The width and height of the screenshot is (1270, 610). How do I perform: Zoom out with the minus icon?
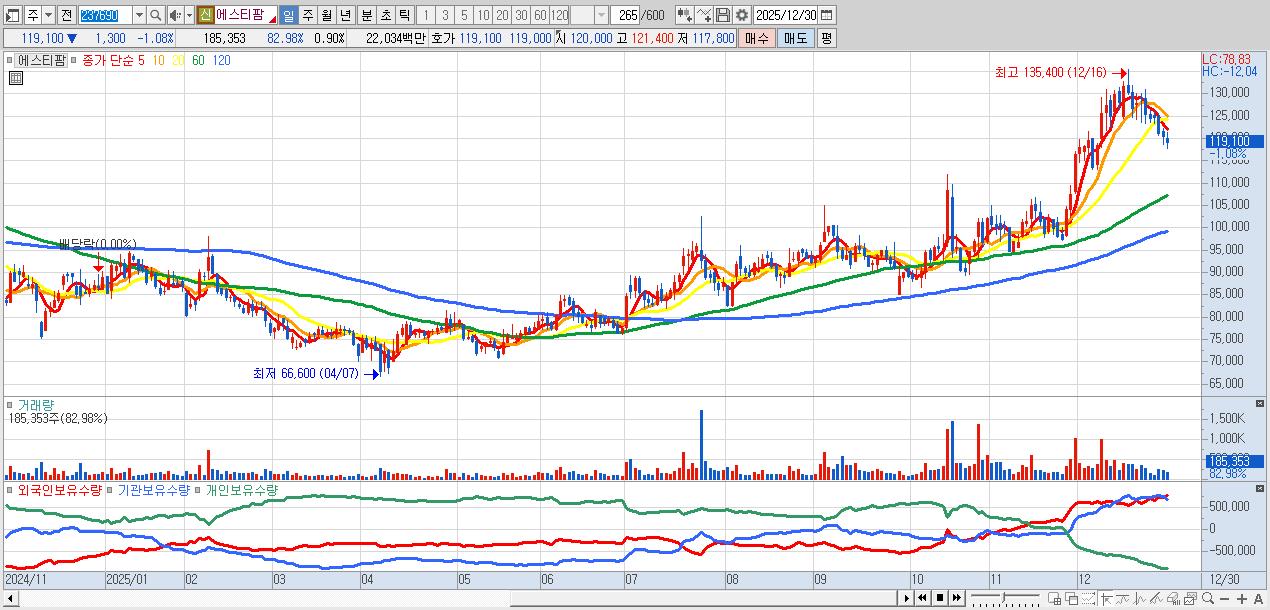coord(1224,599)
